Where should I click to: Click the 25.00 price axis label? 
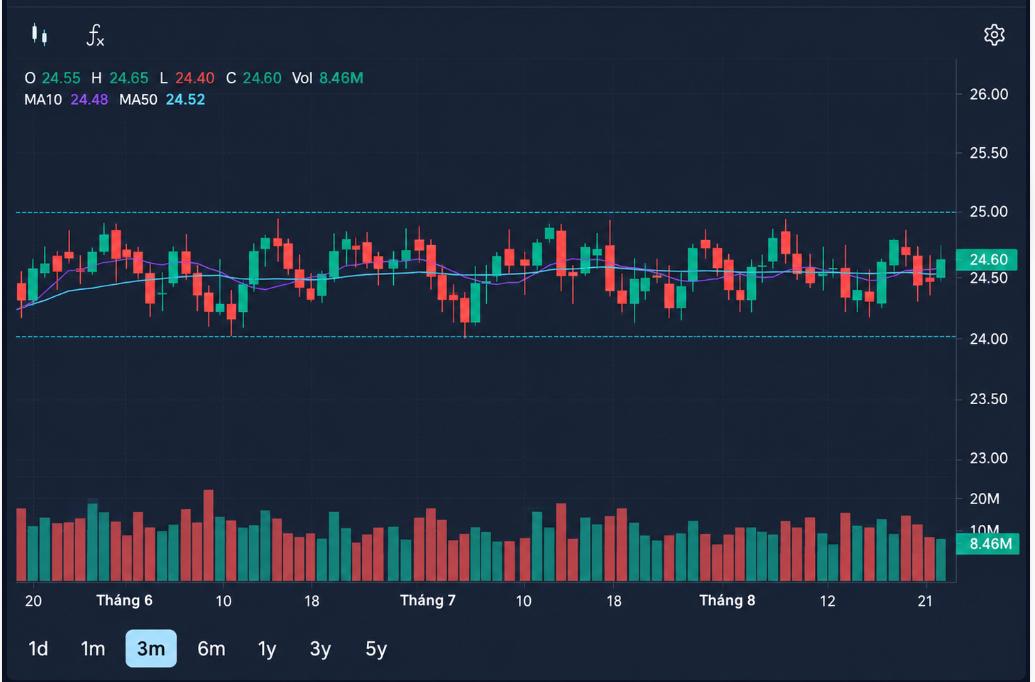[988, 212]
